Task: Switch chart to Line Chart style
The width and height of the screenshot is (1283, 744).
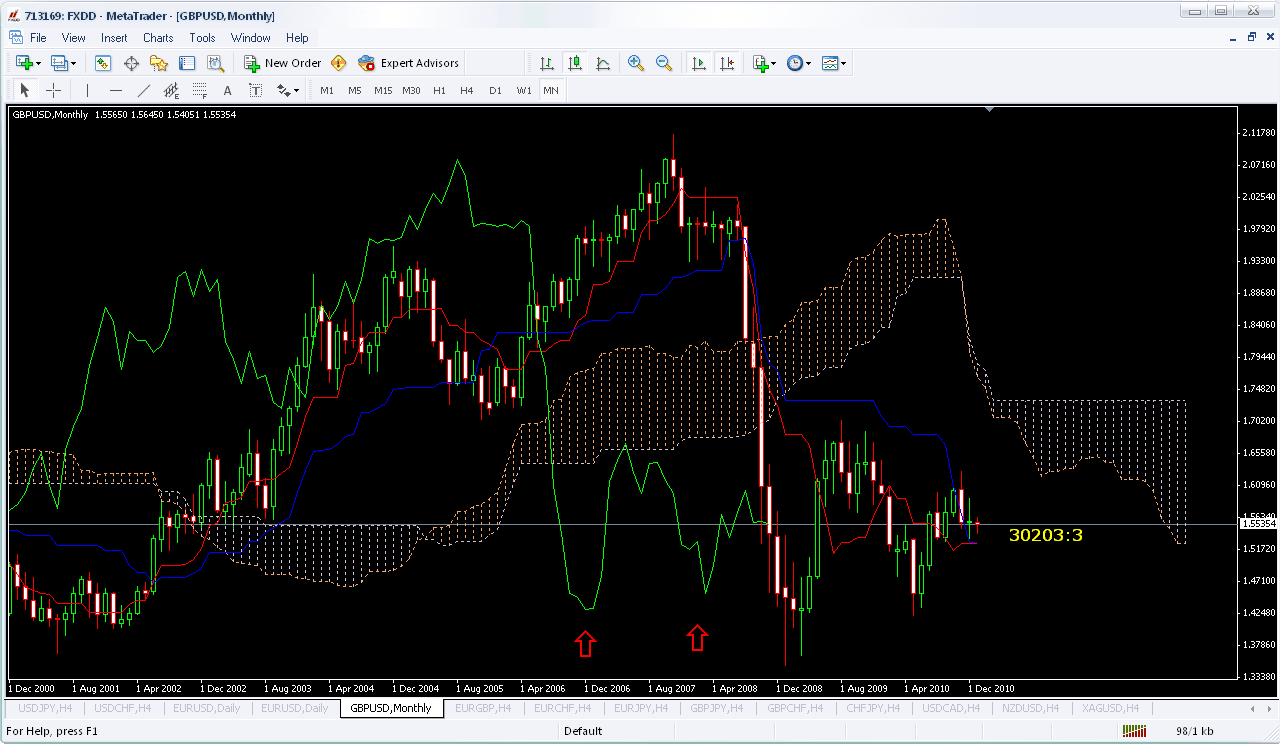Action: [x=603, y=63]
